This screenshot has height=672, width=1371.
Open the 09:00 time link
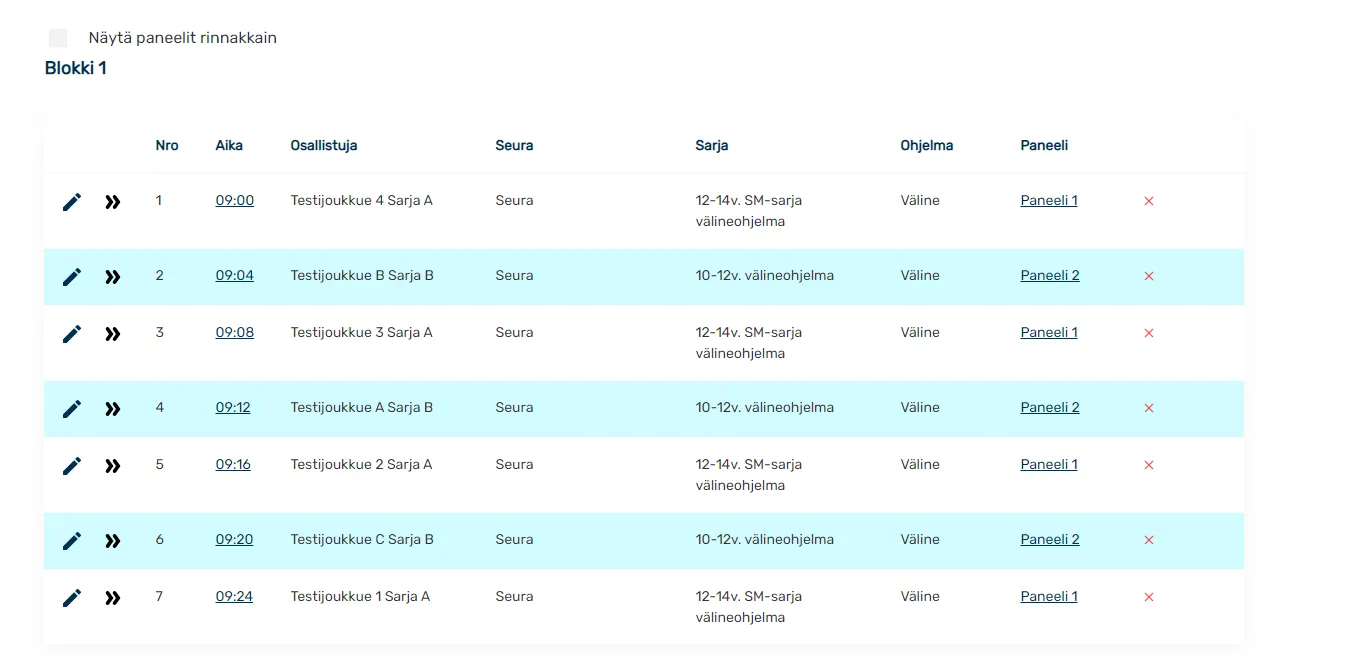(x=235, y=200)
